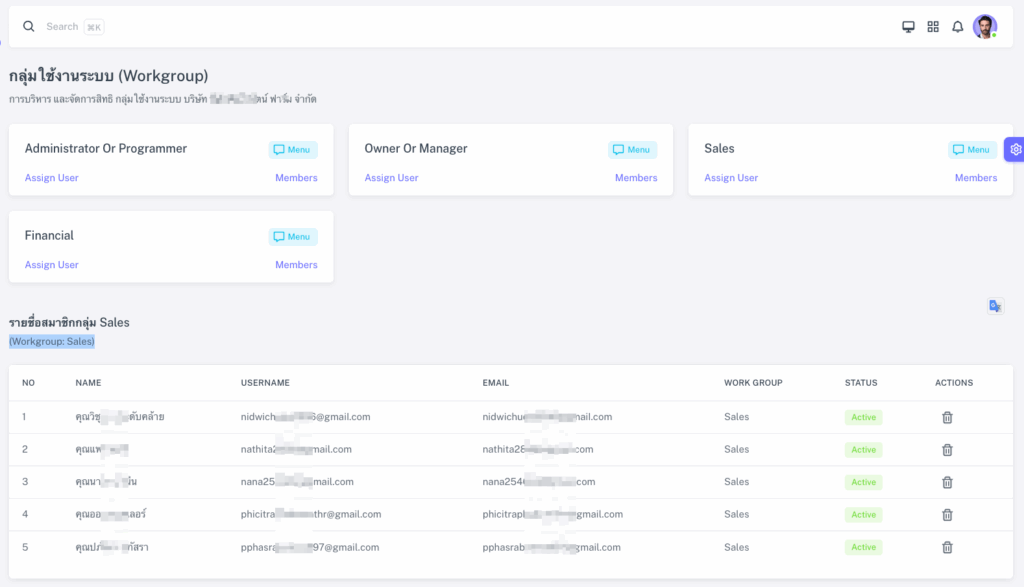Image resolution: width=1024 pixels, height=587 pixels.
Task: Click the search magnifier icon
Action: [29, 27]
